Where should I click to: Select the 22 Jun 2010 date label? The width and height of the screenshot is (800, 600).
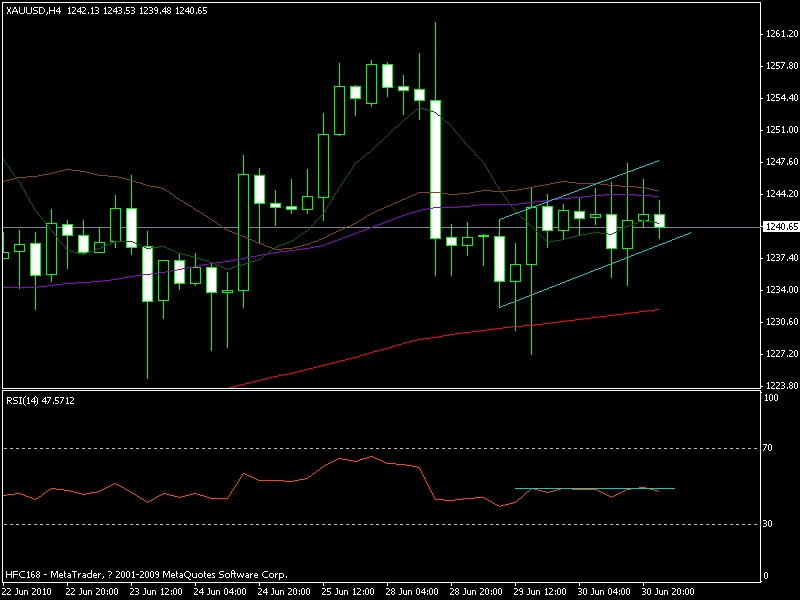pyautogui.click(x=28, y=592)
